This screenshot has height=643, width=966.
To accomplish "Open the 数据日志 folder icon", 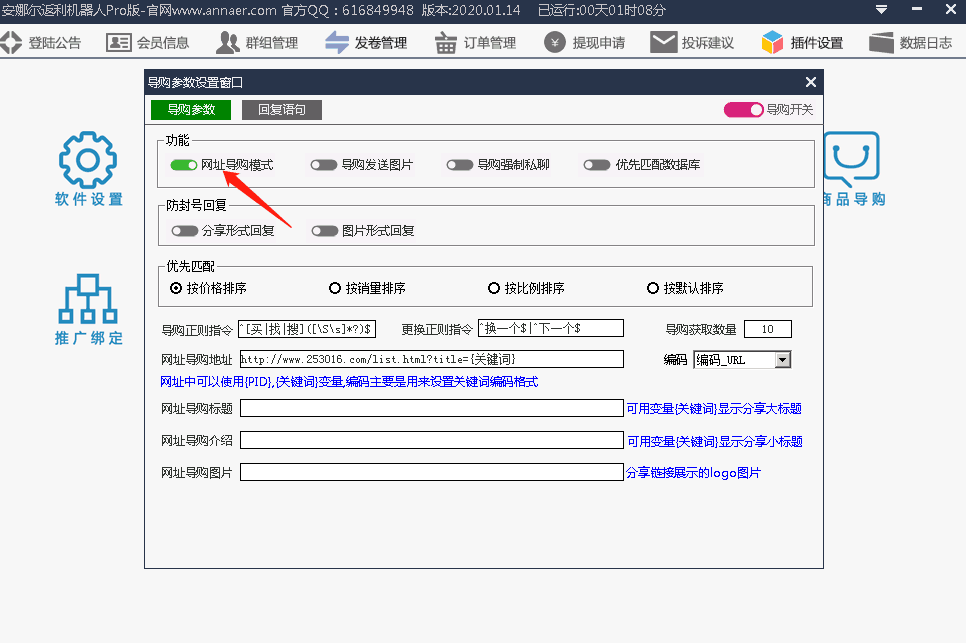I will (x=881, y=42).
